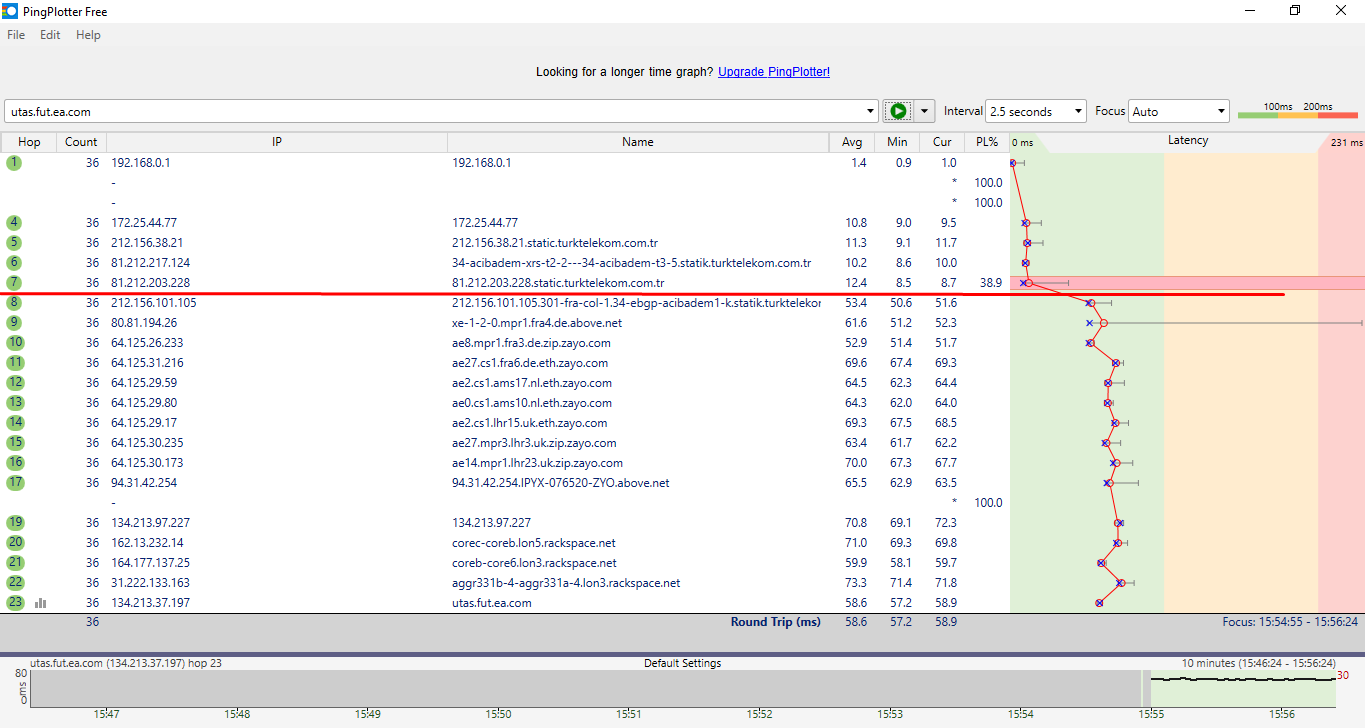Select name corec-coreb.lon5.rackspace.net
This screenshot has height=728, width=1365.
pyautogui.click(x=534, y=542)
